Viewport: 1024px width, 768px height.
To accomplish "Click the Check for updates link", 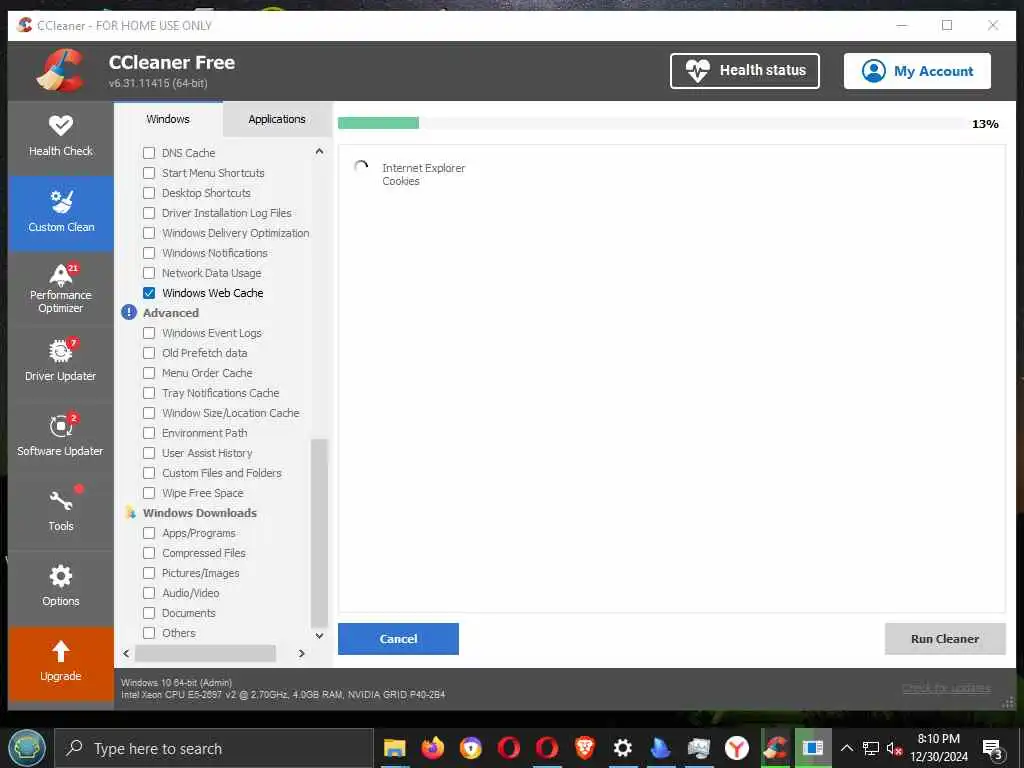I will pyautogui.click(x=946, y=688).
